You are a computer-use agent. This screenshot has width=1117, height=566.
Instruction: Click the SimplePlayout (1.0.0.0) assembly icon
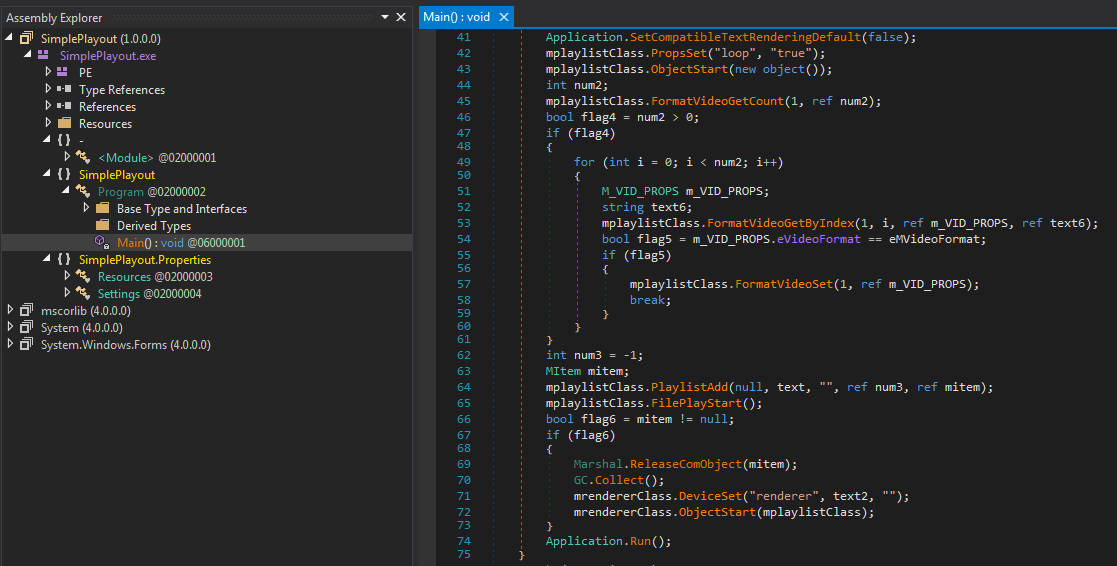click(27, 38)
